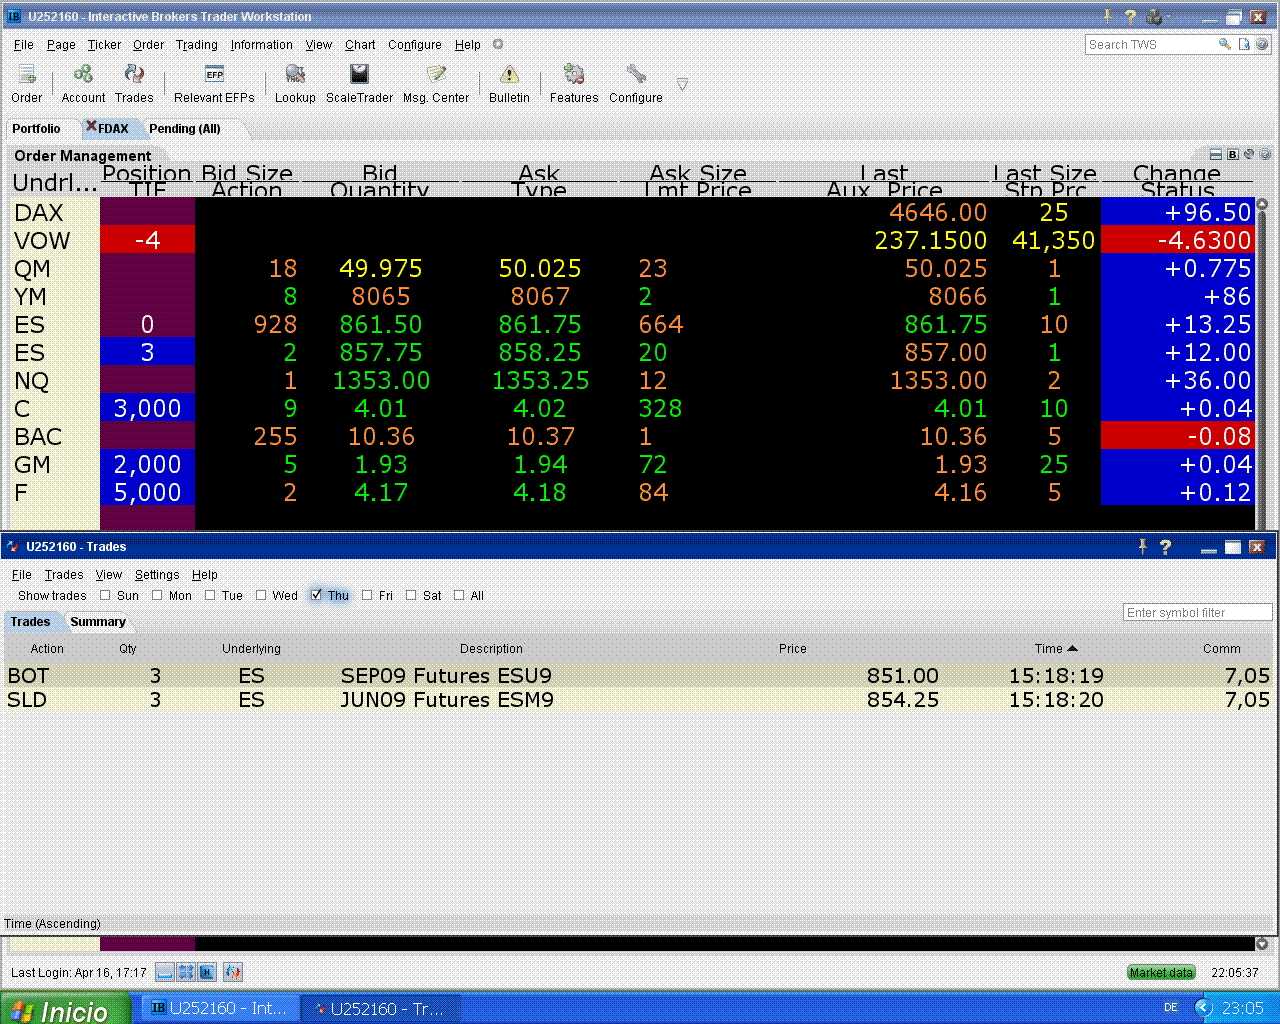The image size is (1280, 1024).
Task: Click the order list scrollbar up arrow
Action: [x=1262, y=204]
